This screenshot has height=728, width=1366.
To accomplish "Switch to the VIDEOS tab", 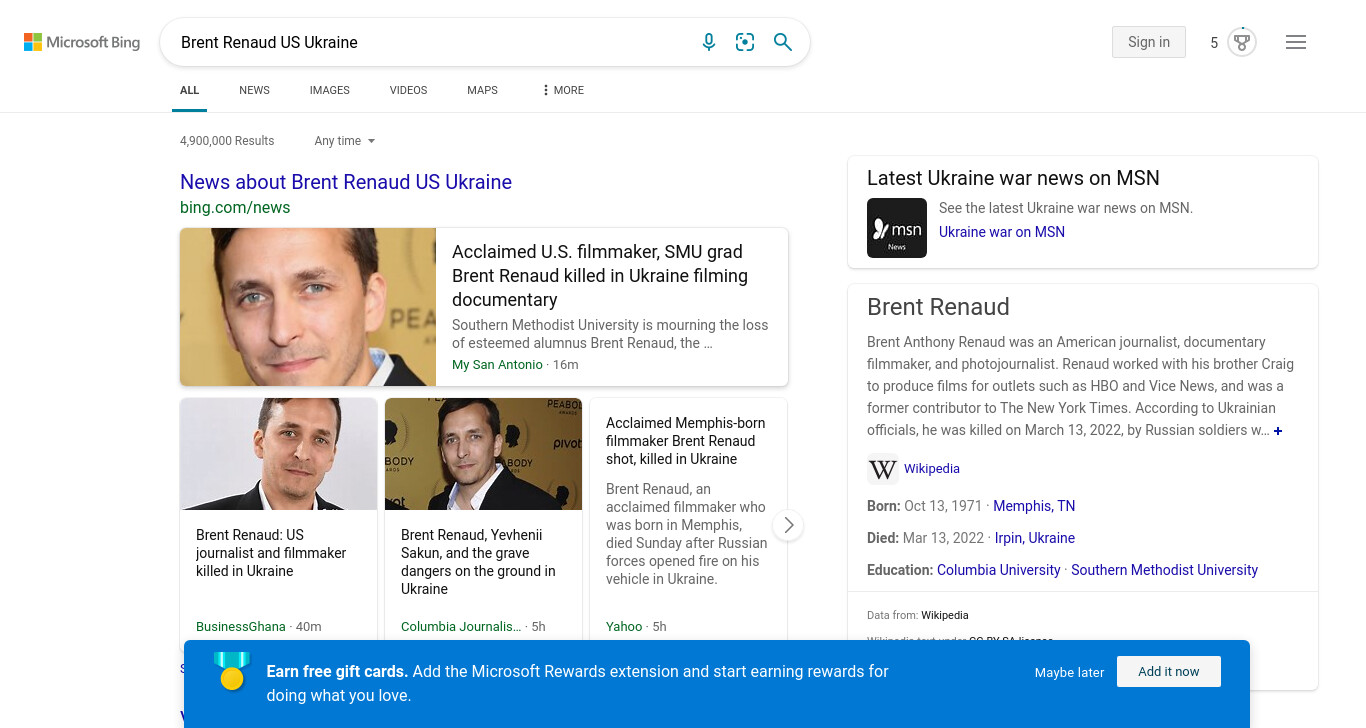I will tap(408, 90).
